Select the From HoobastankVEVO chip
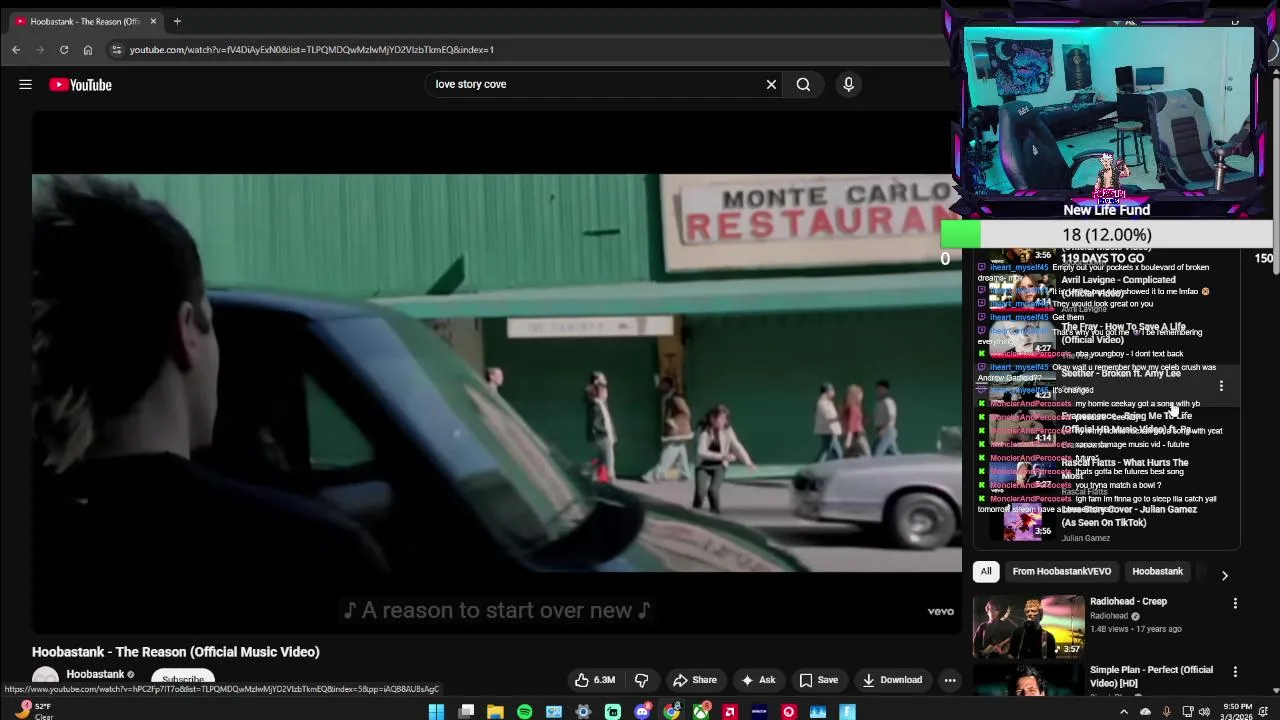Screen dimensions: 1280x720 1061,571
